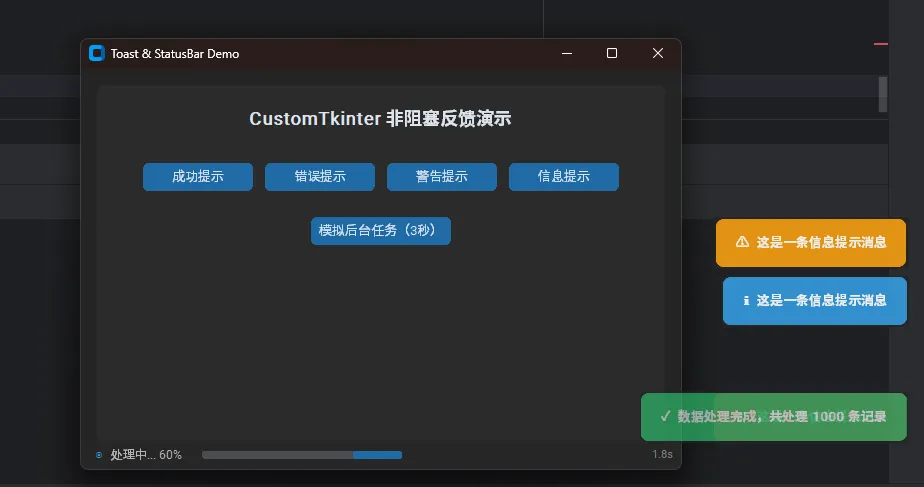Screen dimensions: 924x487
Task: Click the warning triangle icon in orange toast
Action: 742,242
